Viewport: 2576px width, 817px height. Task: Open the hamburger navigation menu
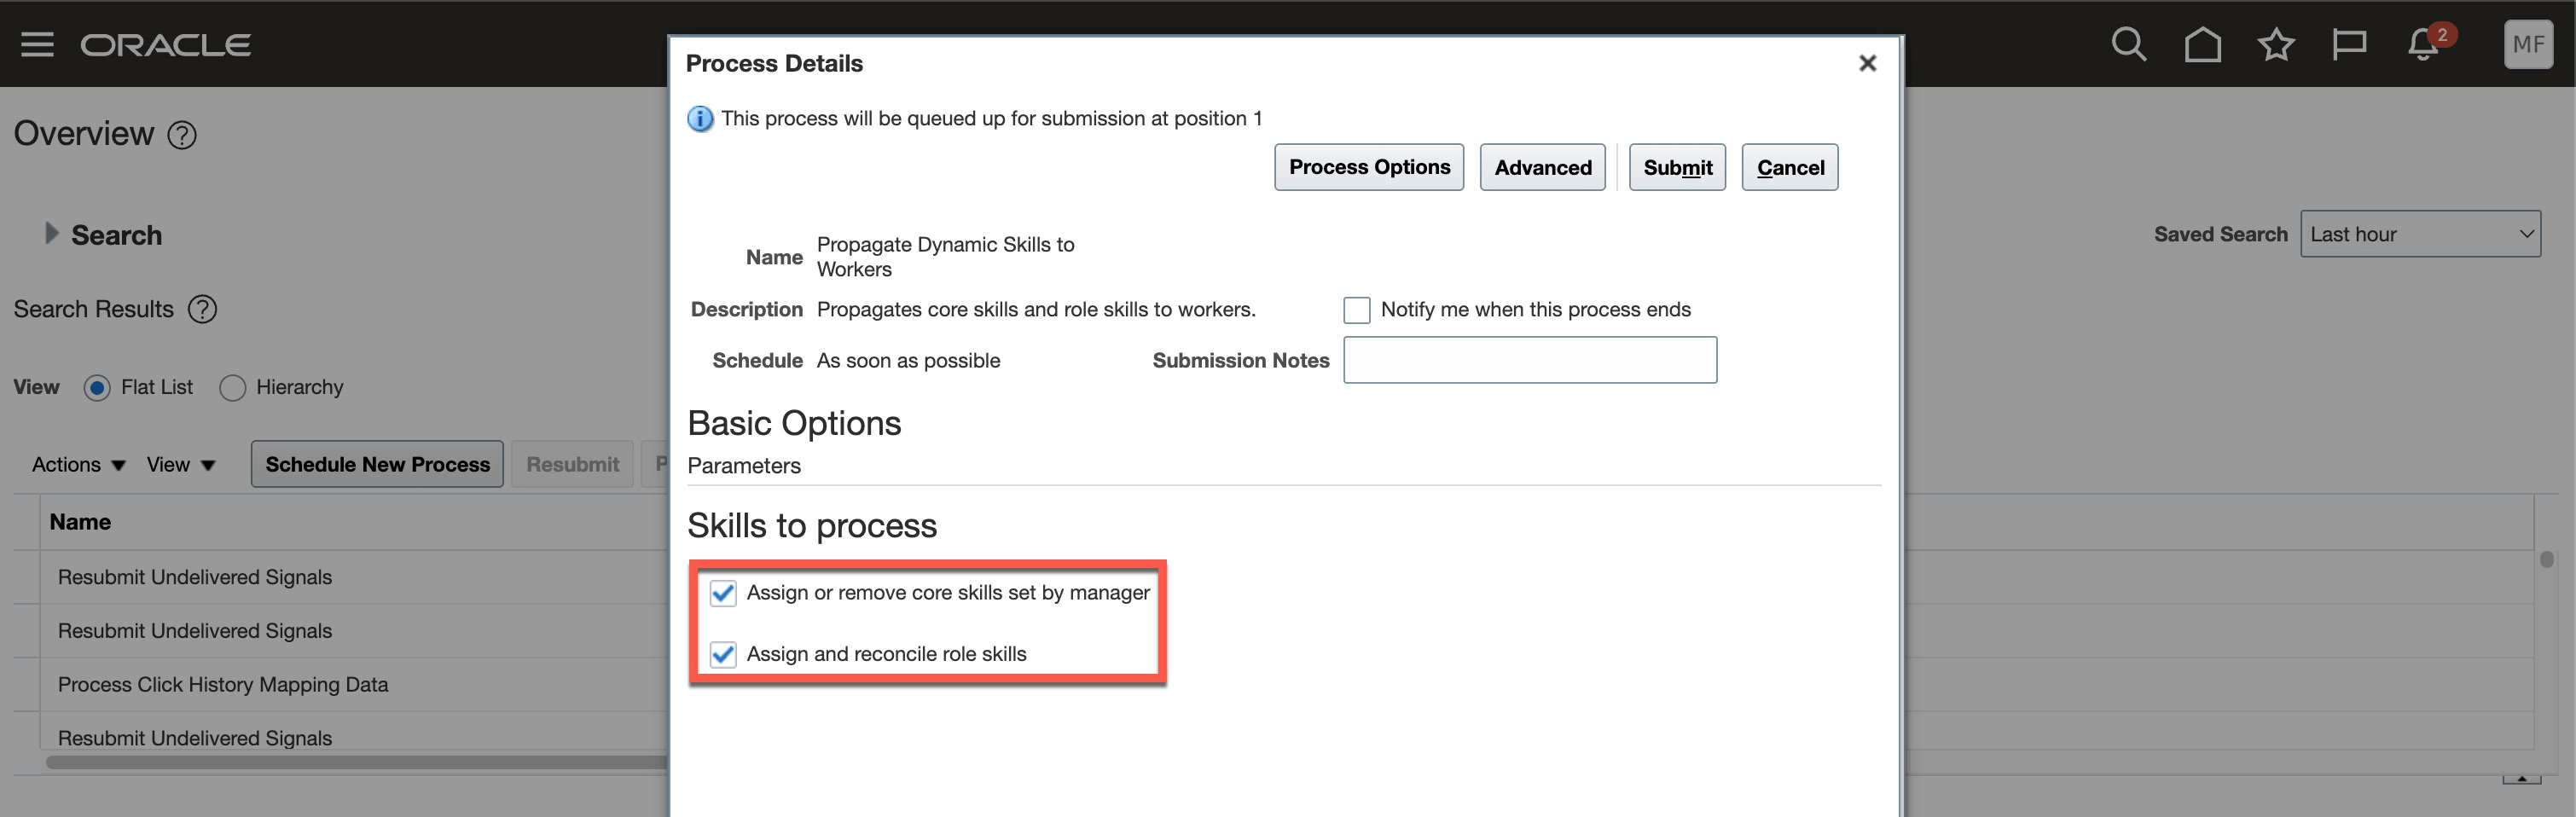[37, 44]
